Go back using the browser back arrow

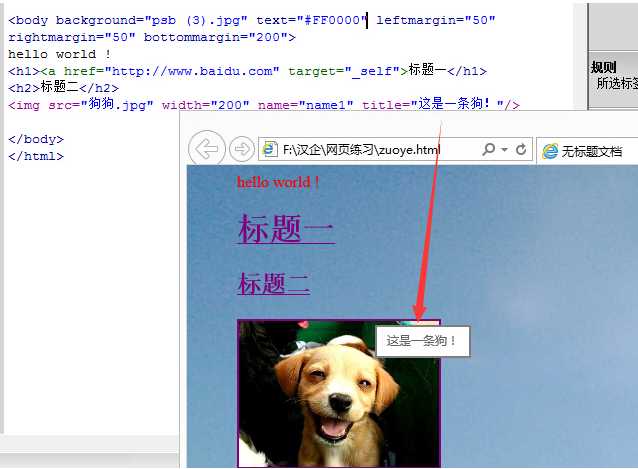pyautogui.click(x=207, y=149)
